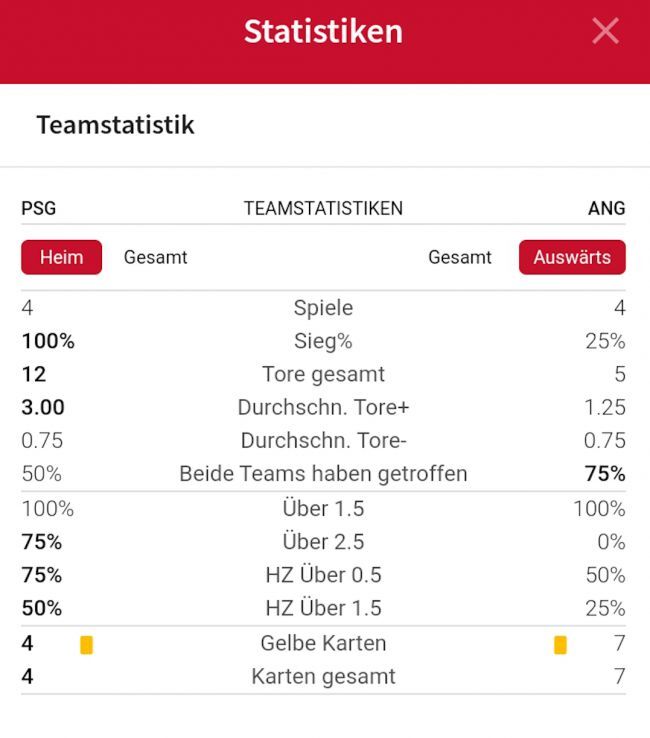Open the Teamstatistik section tab
Image resolution: width=650 pixels, height=738 pixels.
[x=115, y=125]
